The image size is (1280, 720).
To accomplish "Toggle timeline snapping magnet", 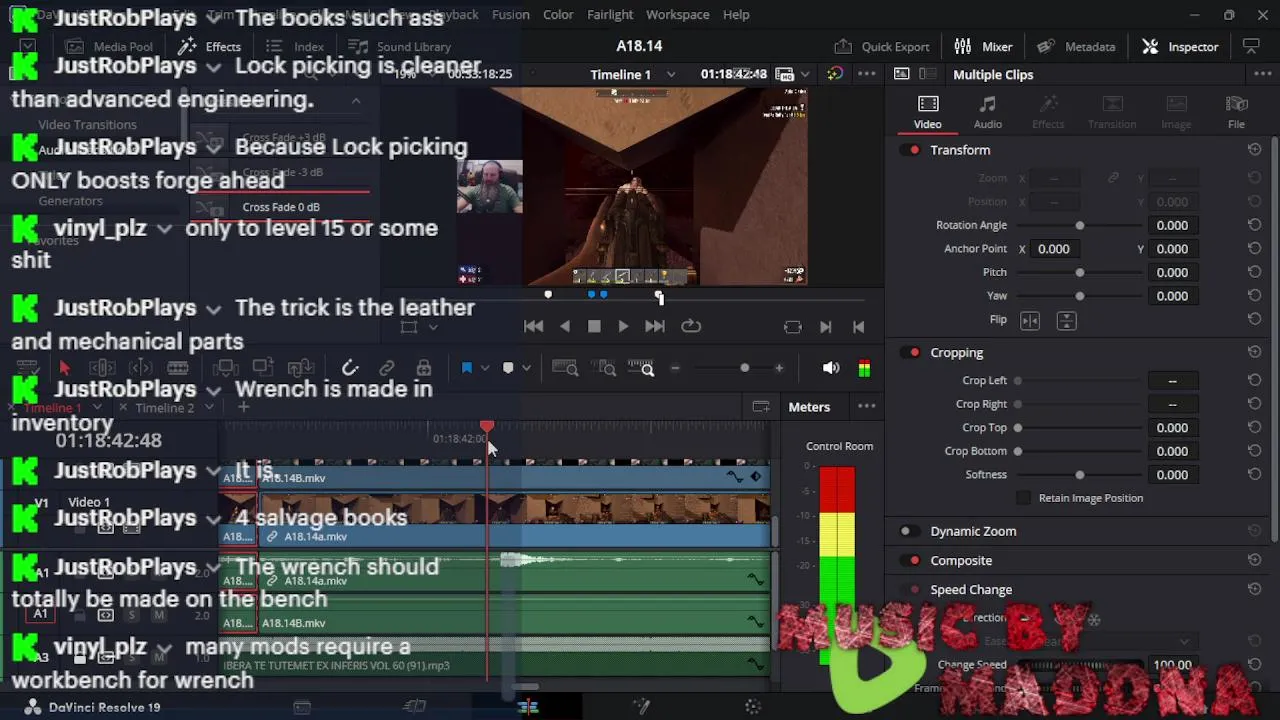I will point(350,368).
